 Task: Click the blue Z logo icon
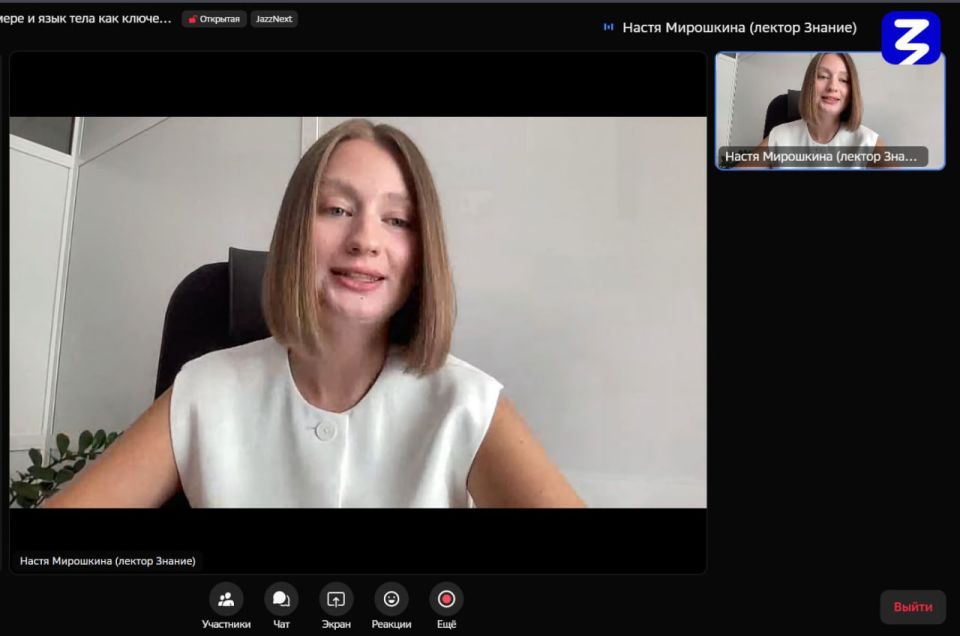tap(910, 38)
